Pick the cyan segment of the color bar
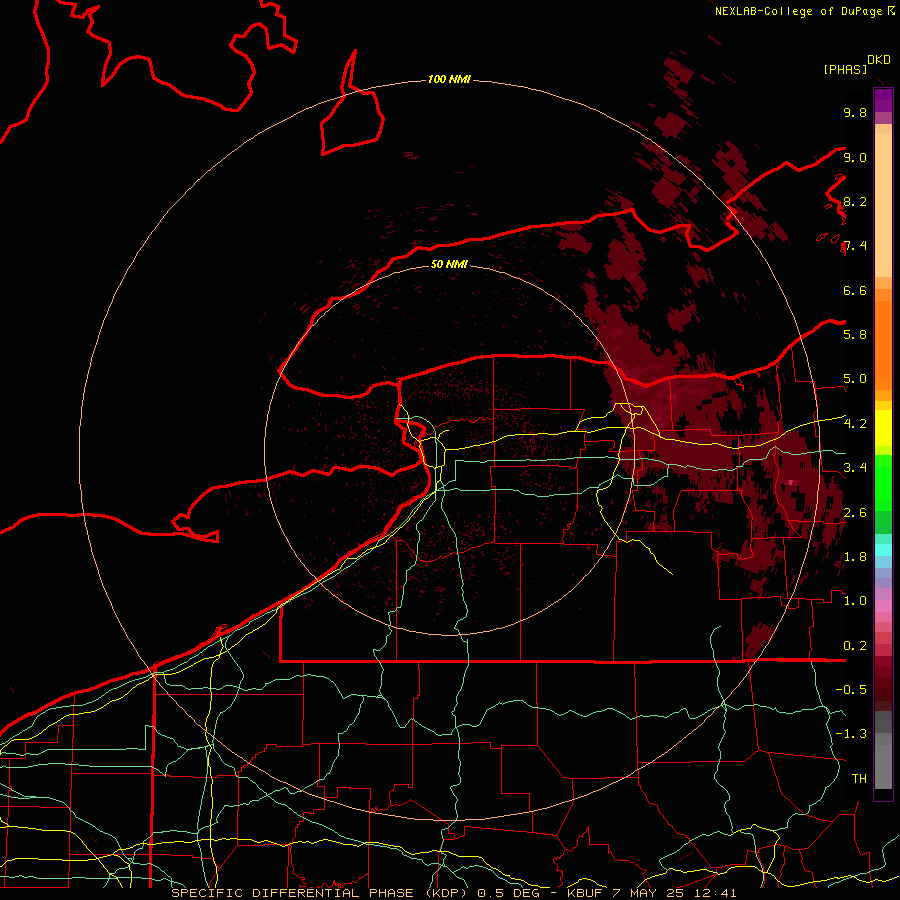Viewport: 900px width, 900px height. (883, 550)
